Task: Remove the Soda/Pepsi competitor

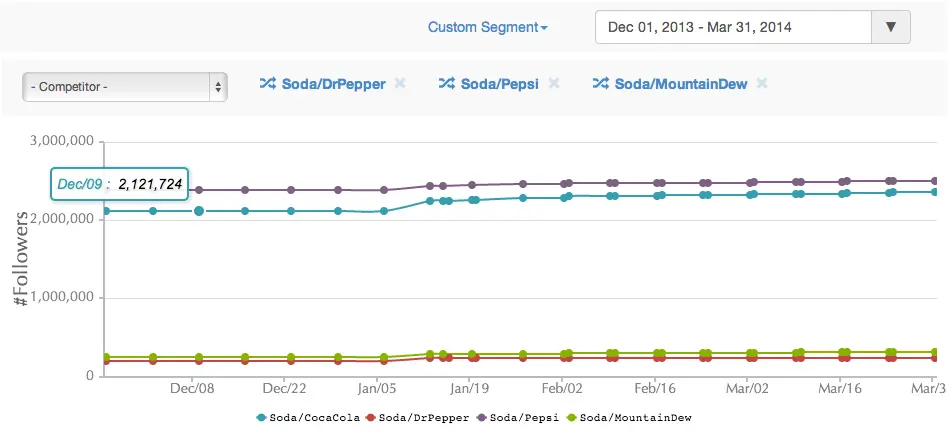Action: [x=554, y=84]
